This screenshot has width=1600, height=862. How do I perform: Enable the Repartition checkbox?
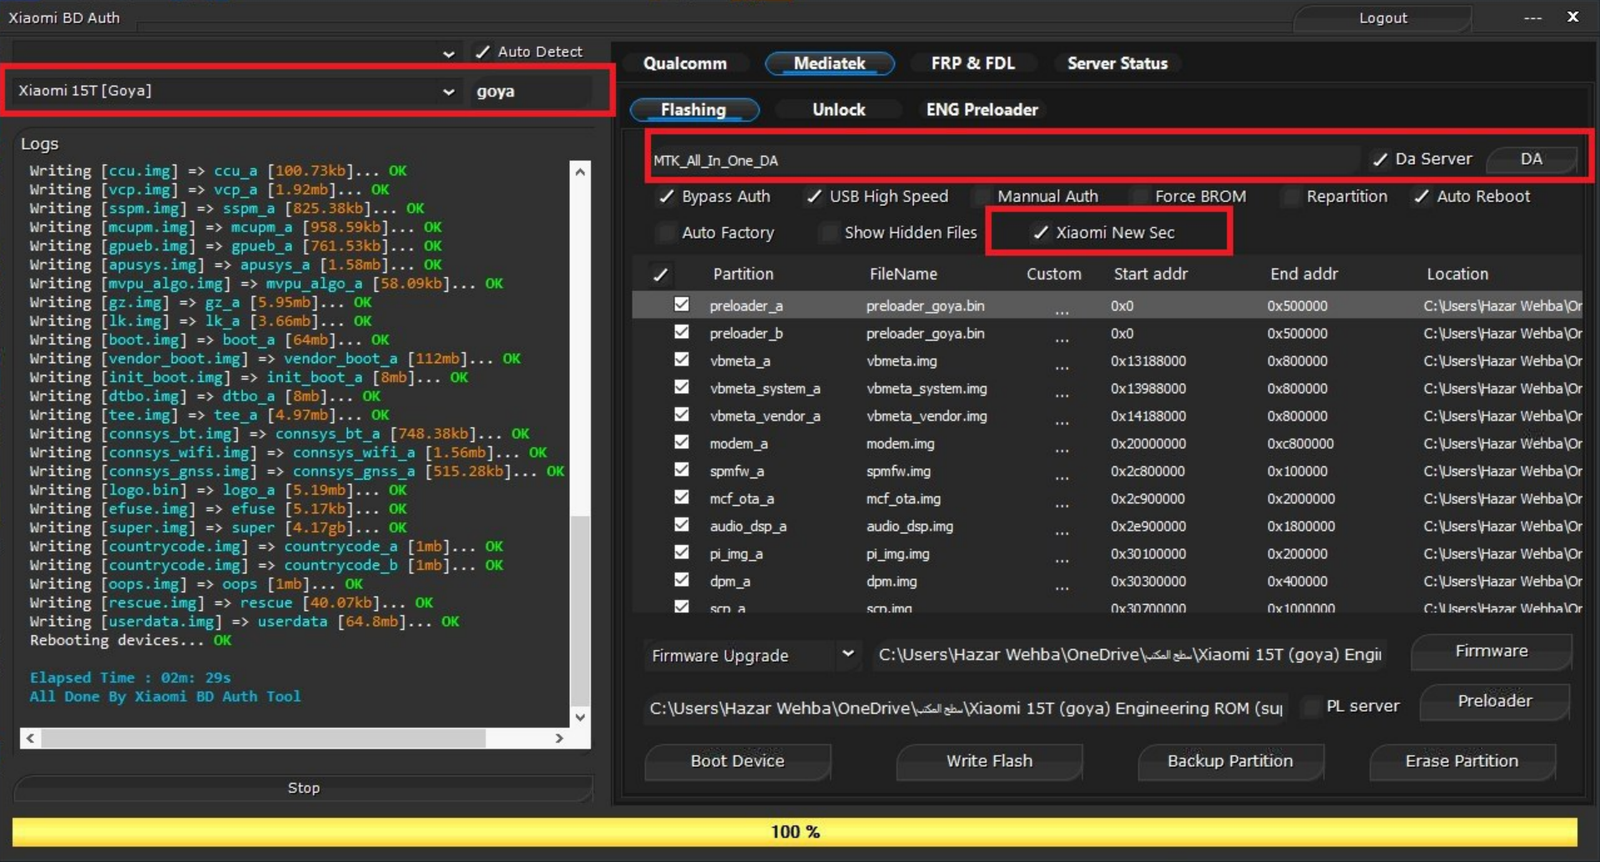click(1291, 197)
